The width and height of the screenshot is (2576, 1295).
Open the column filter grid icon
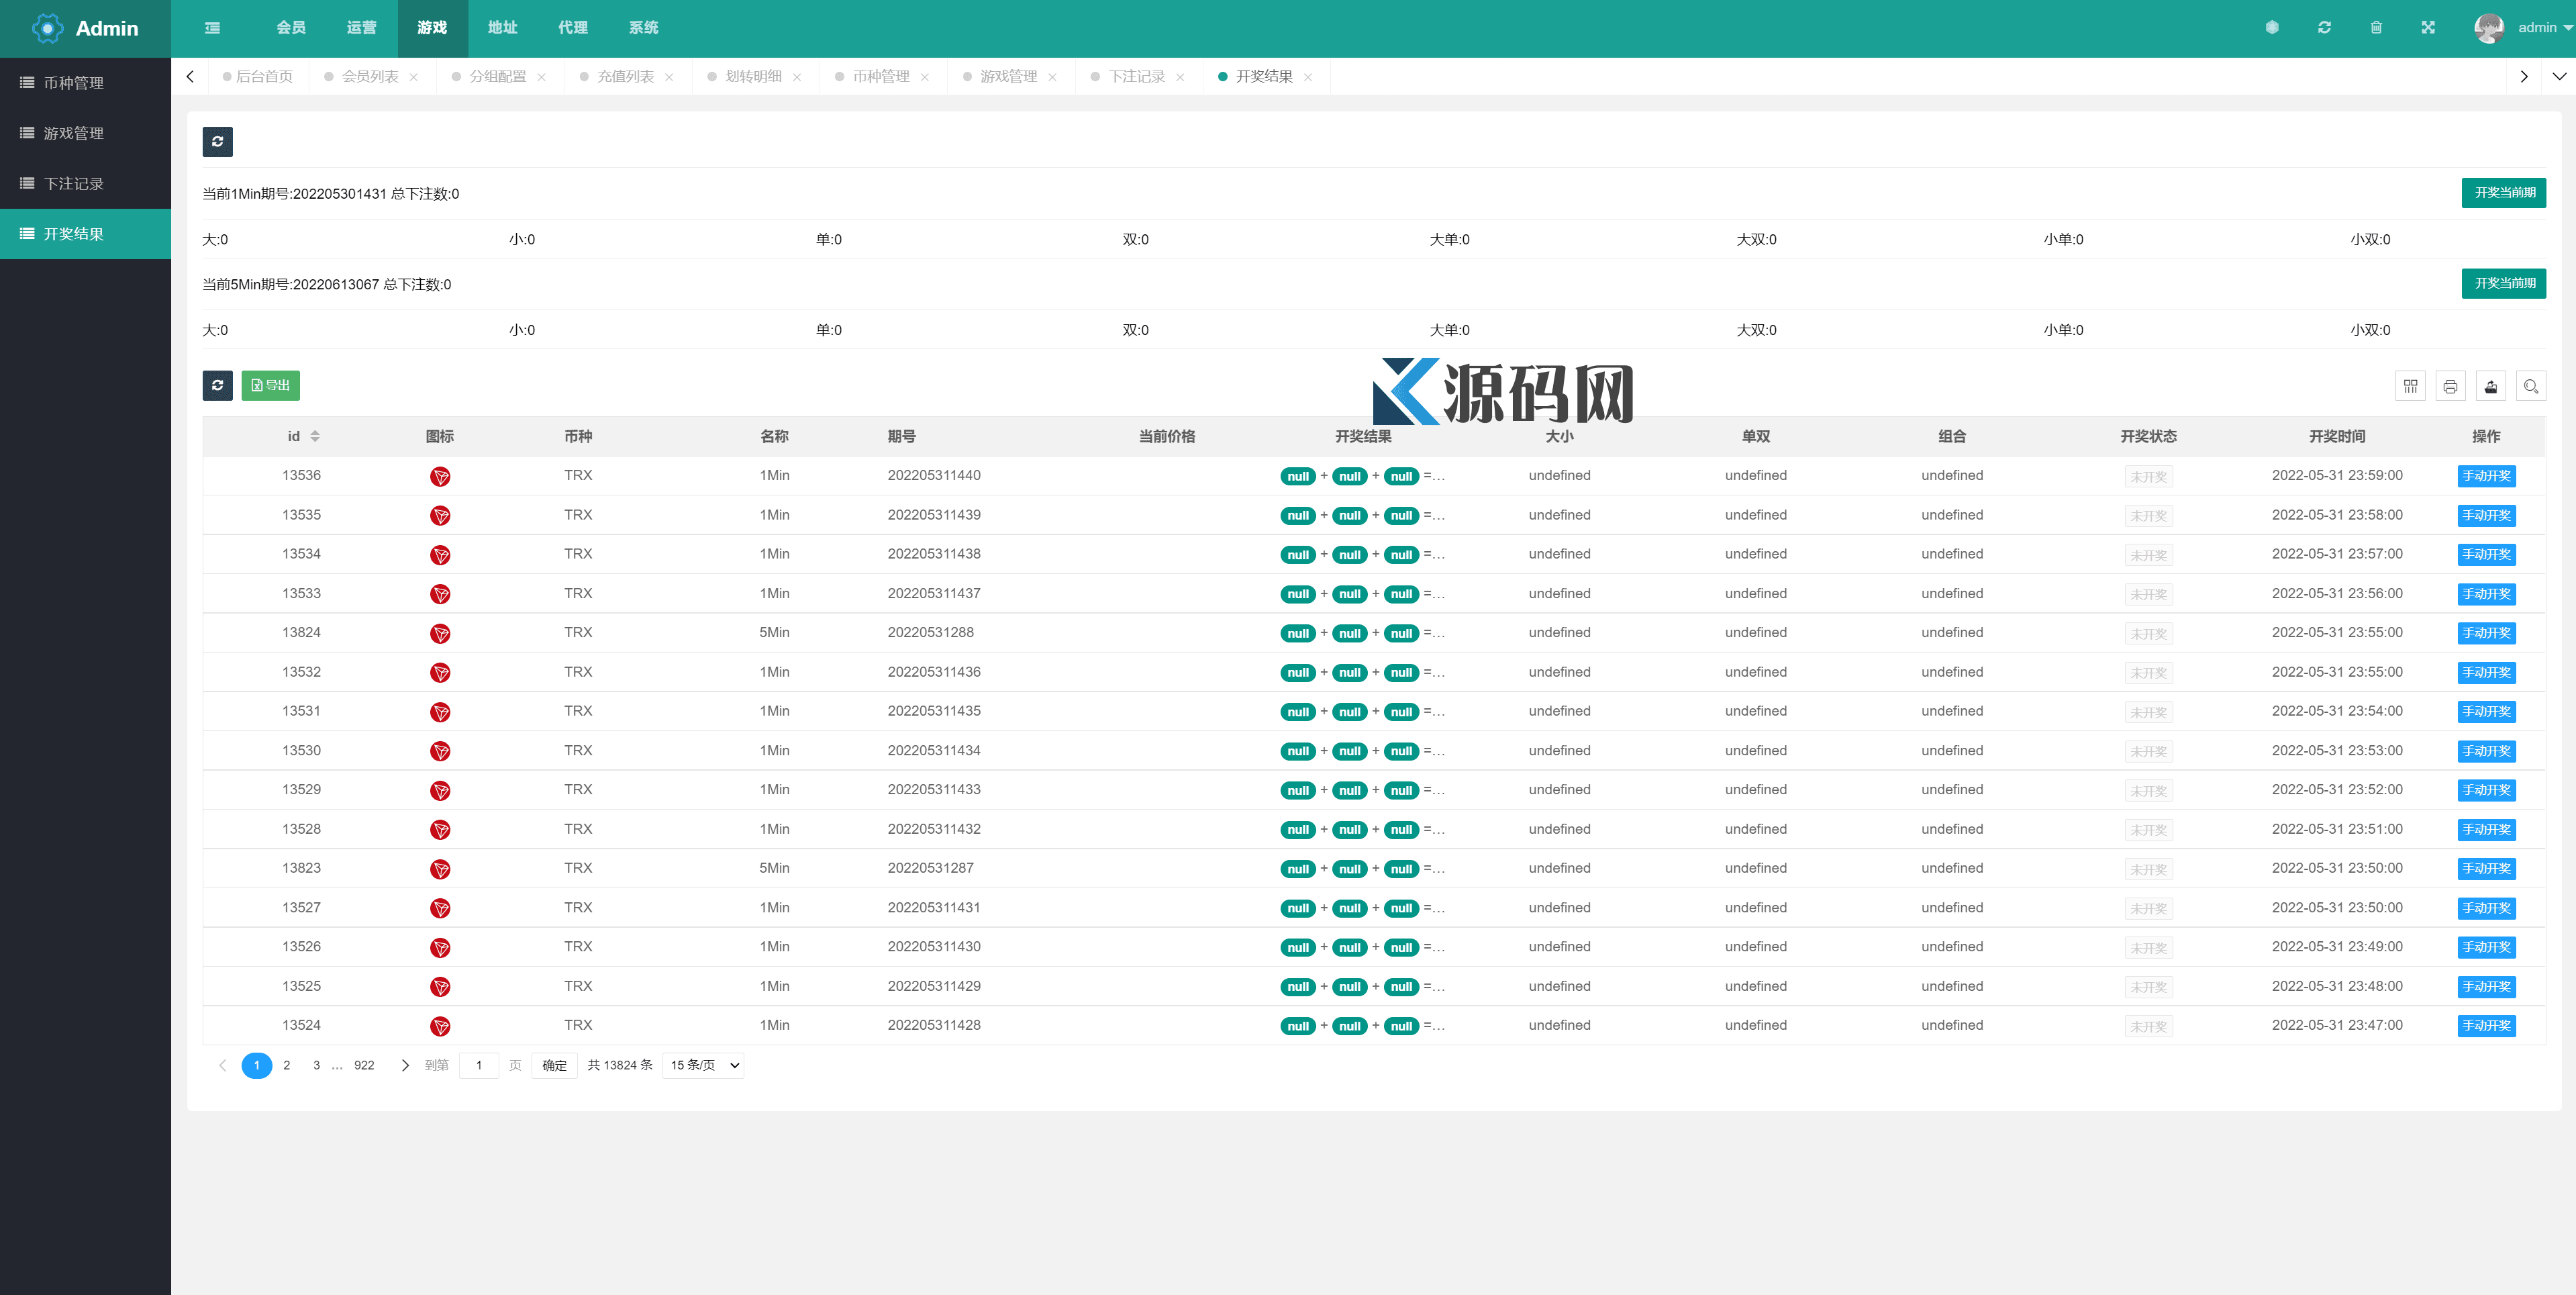(2410, 386)
